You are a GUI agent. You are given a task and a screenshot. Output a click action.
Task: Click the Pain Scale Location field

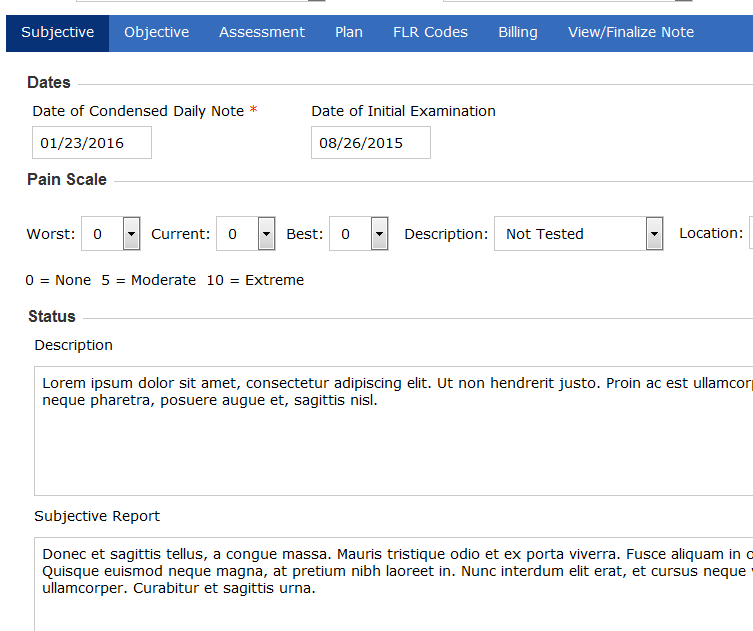click(x=749, y=234)
